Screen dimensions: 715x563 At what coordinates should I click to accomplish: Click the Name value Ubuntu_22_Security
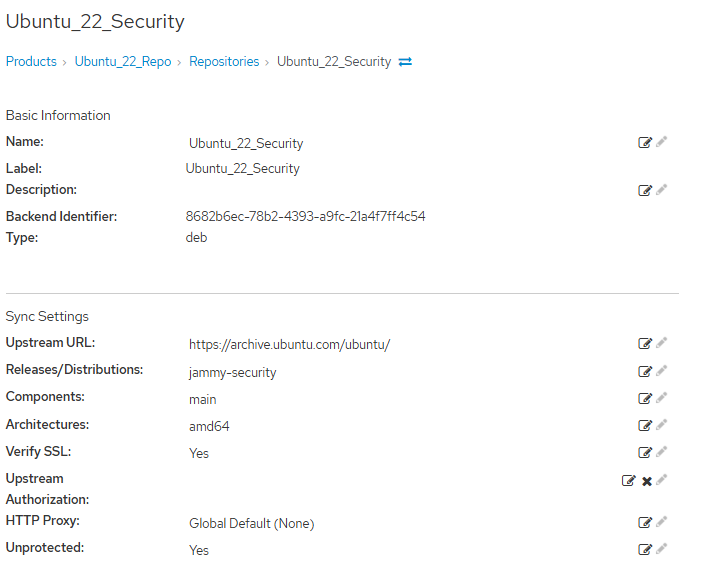pyautogui.click(x=246, y=143)
